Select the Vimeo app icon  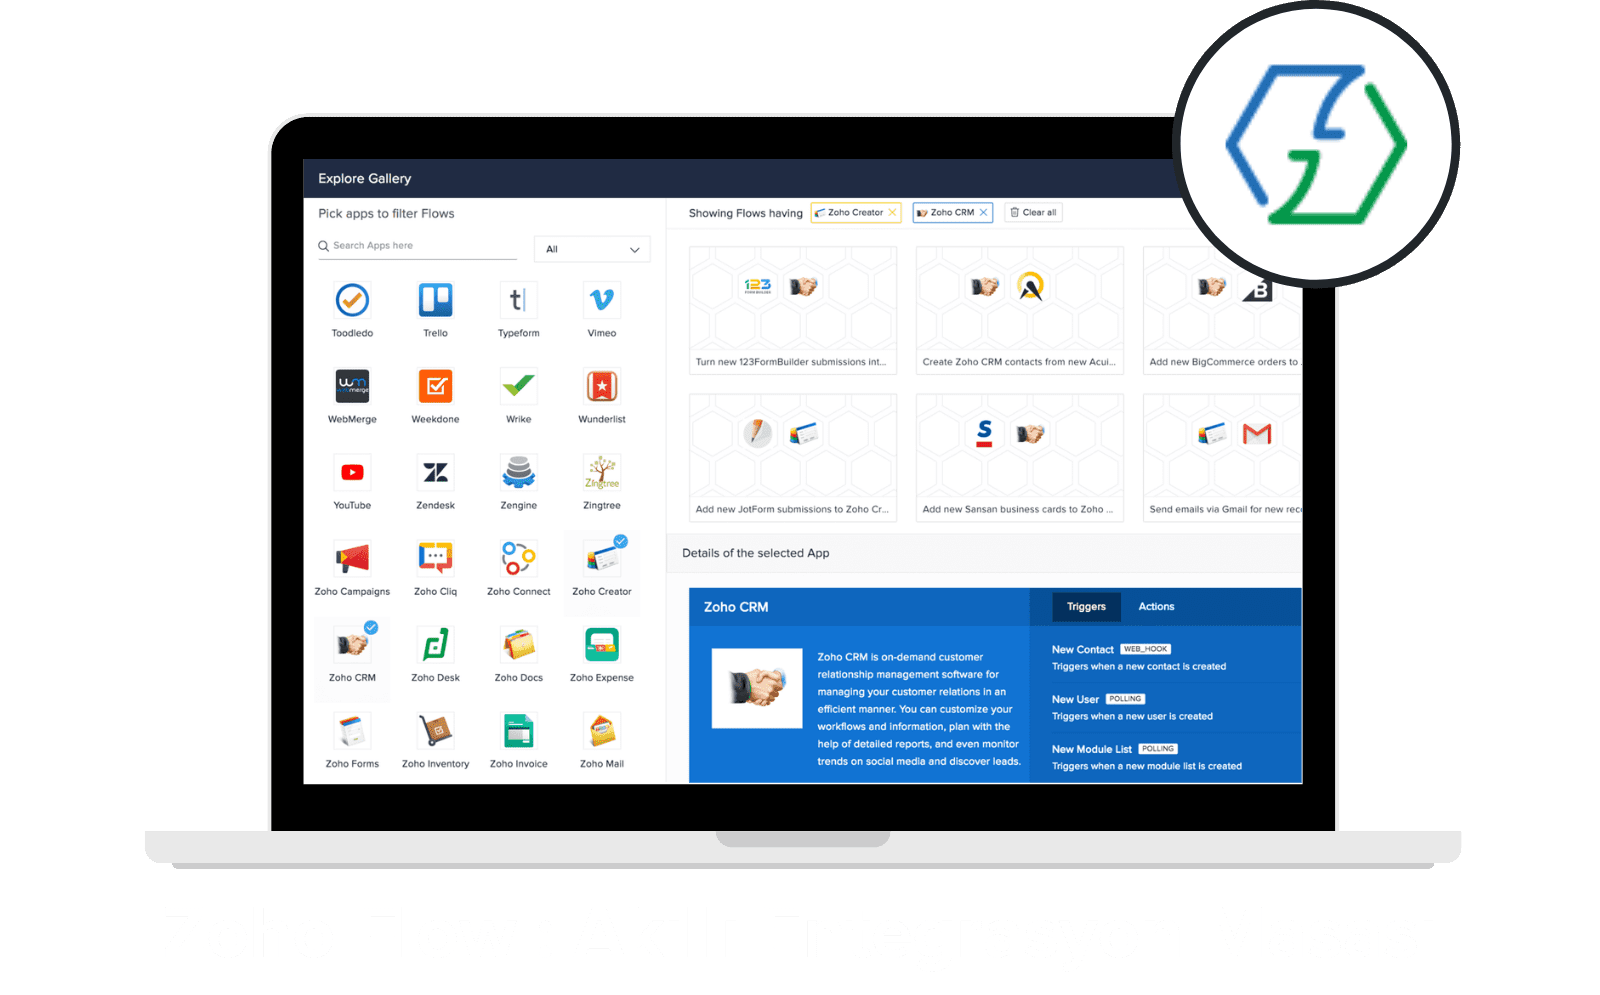[602, 300]
